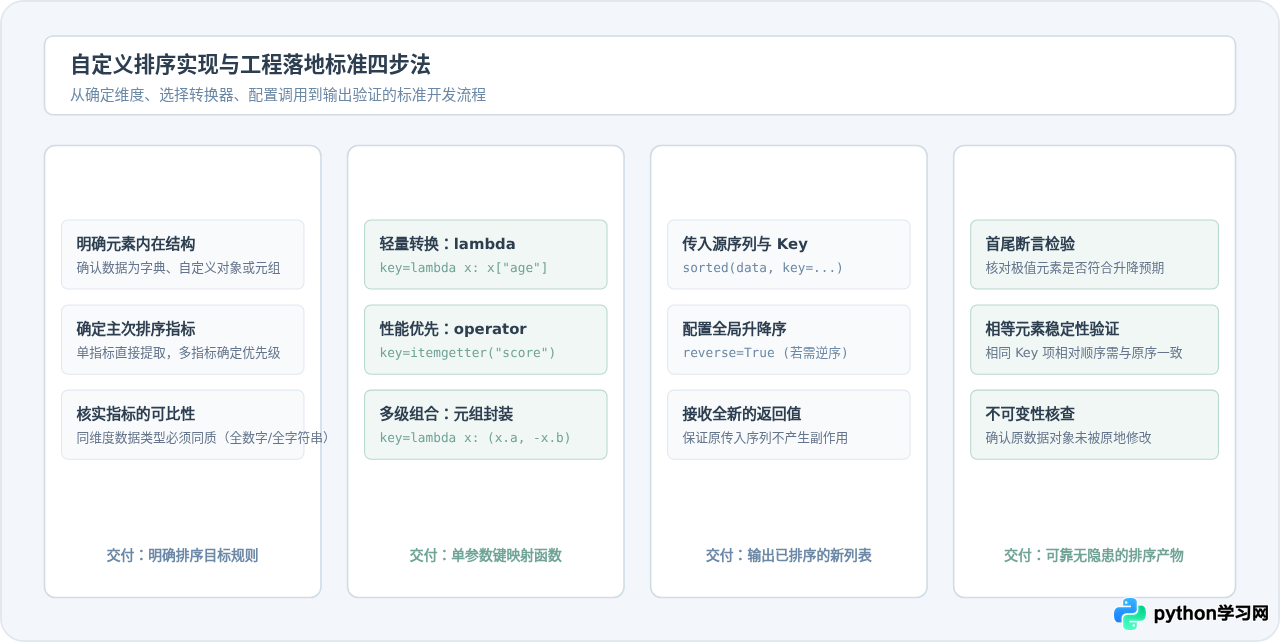The height and width of the screenshot is (642, 1280).
Task: Select the 首尾断言检验 card title
Action: click(1030, 244)
